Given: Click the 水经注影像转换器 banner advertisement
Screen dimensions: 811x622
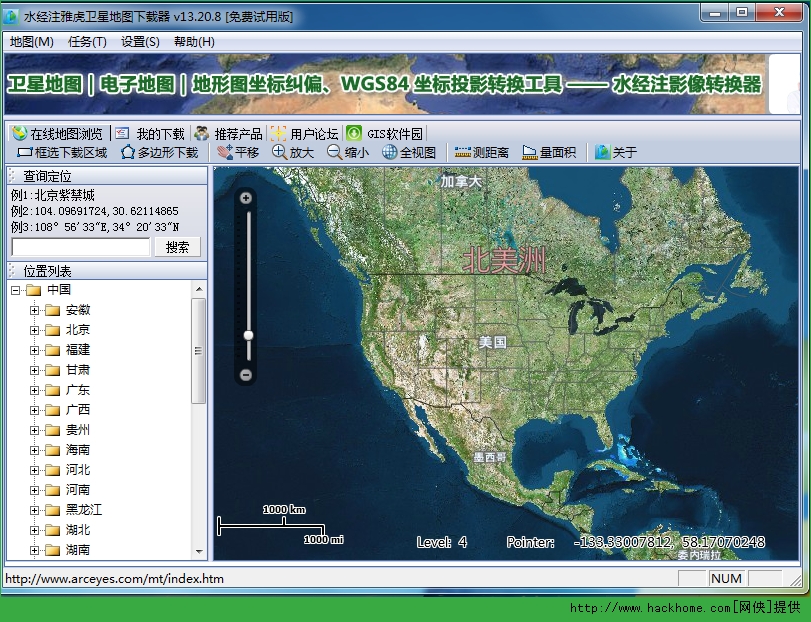Looking at the screenshot, I should point(385,84).
